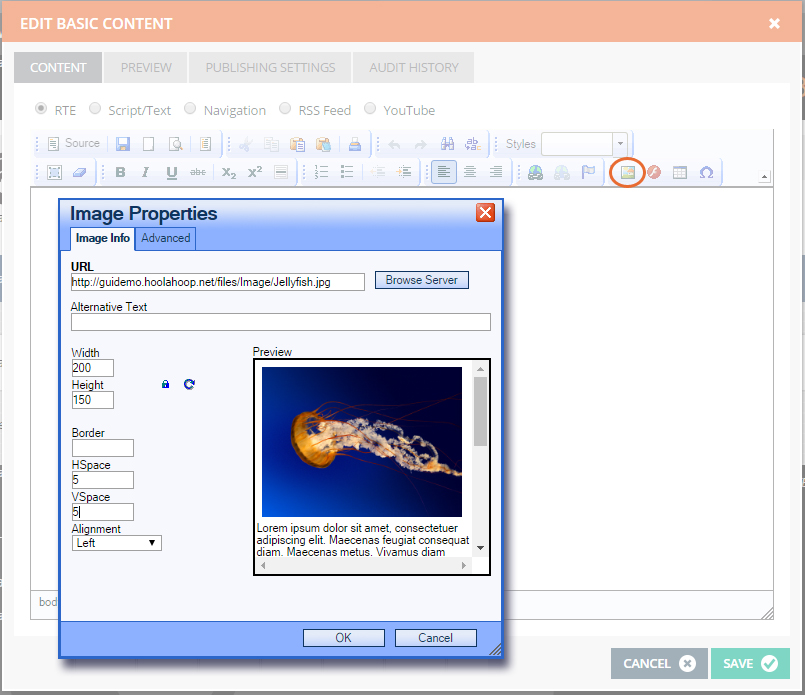Screen dimensions: 805x695
Task: Click the Find binoculars icon
Action: pos(447,144)
